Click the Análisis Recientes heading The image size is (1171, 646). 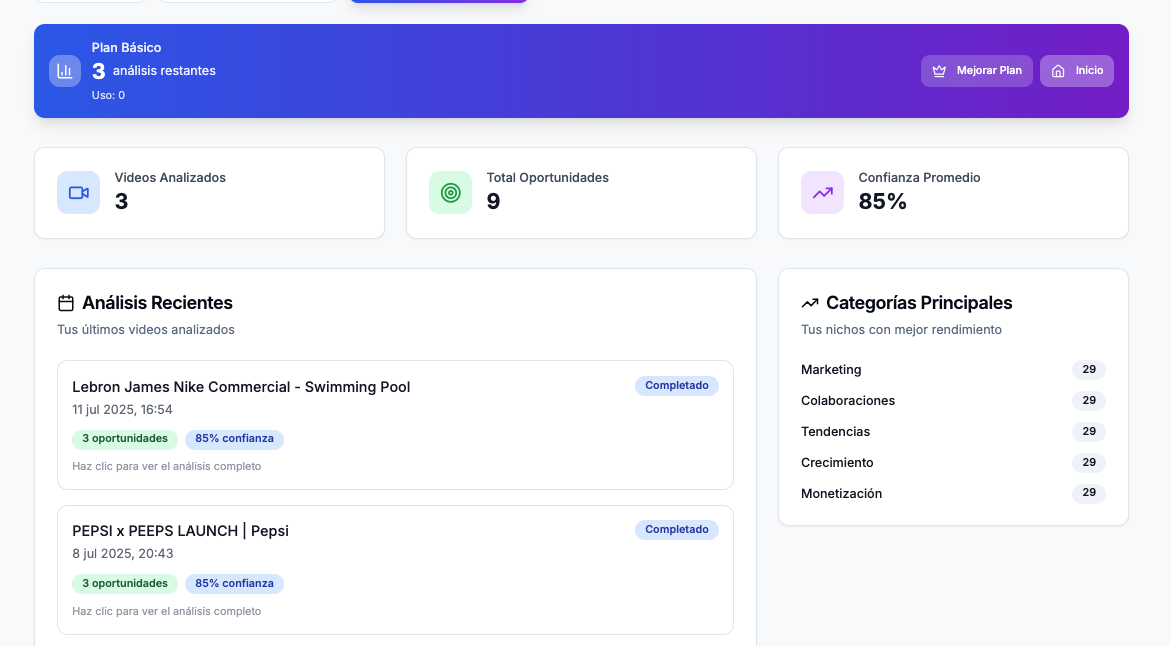(158, 303)
